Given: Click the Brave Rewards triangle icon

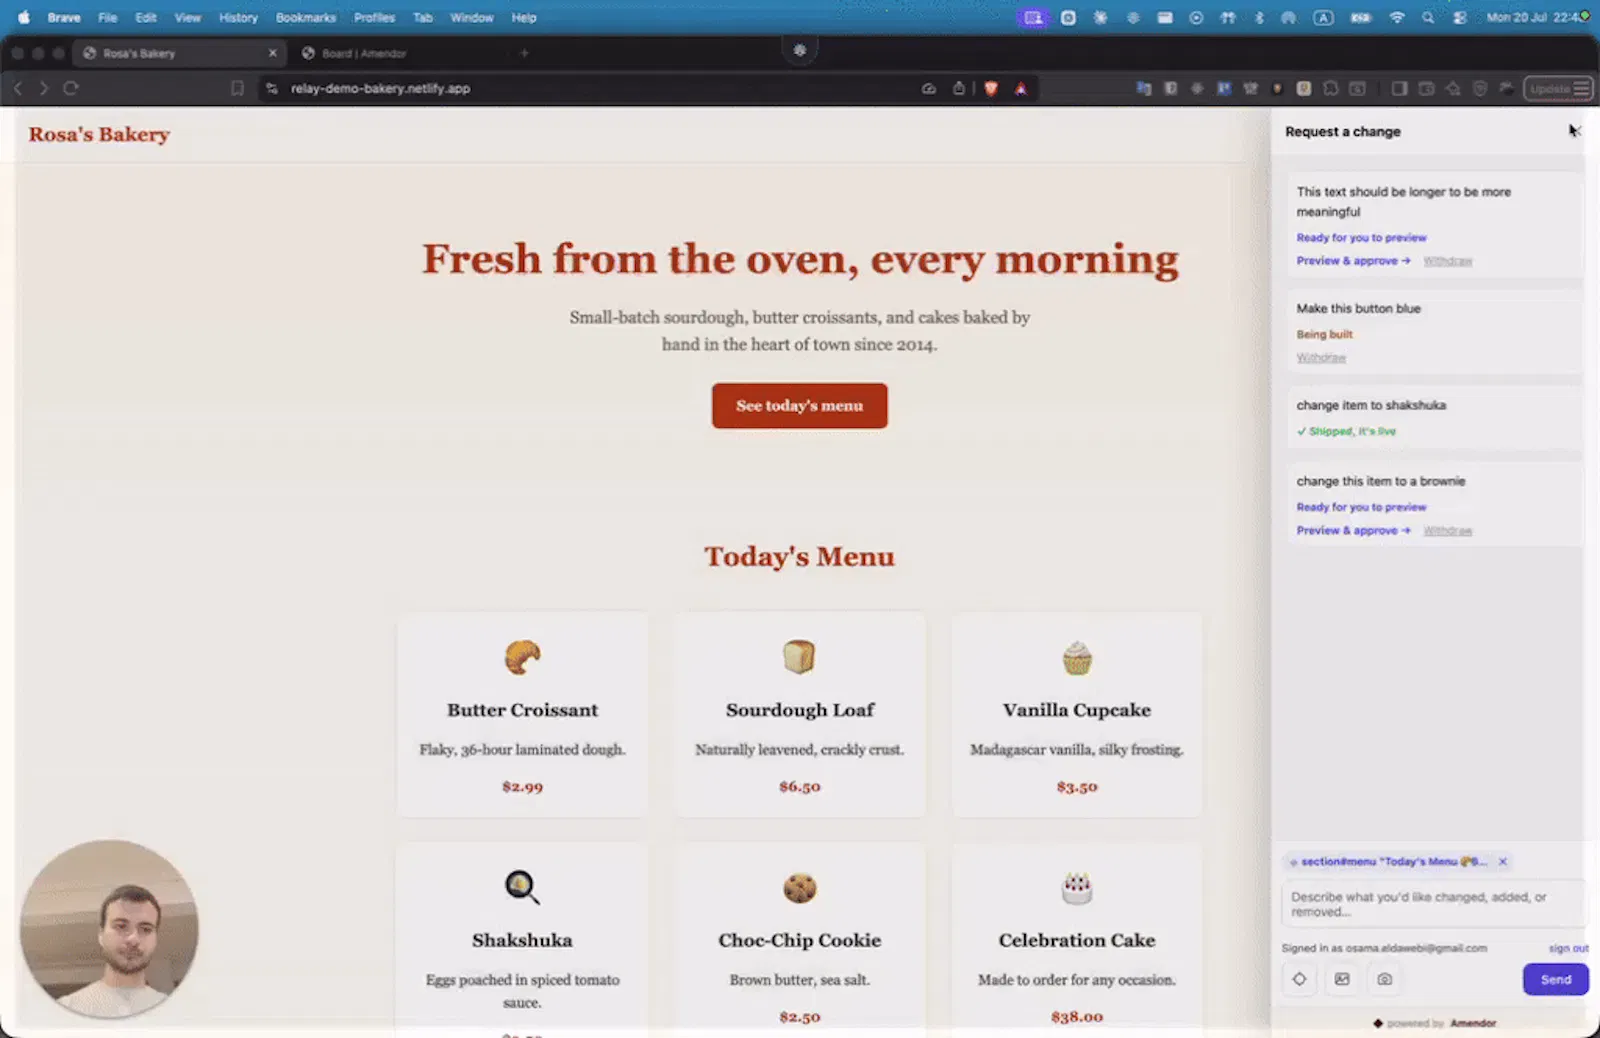Looking at the screenshot, I should (x=1020, y=88).
